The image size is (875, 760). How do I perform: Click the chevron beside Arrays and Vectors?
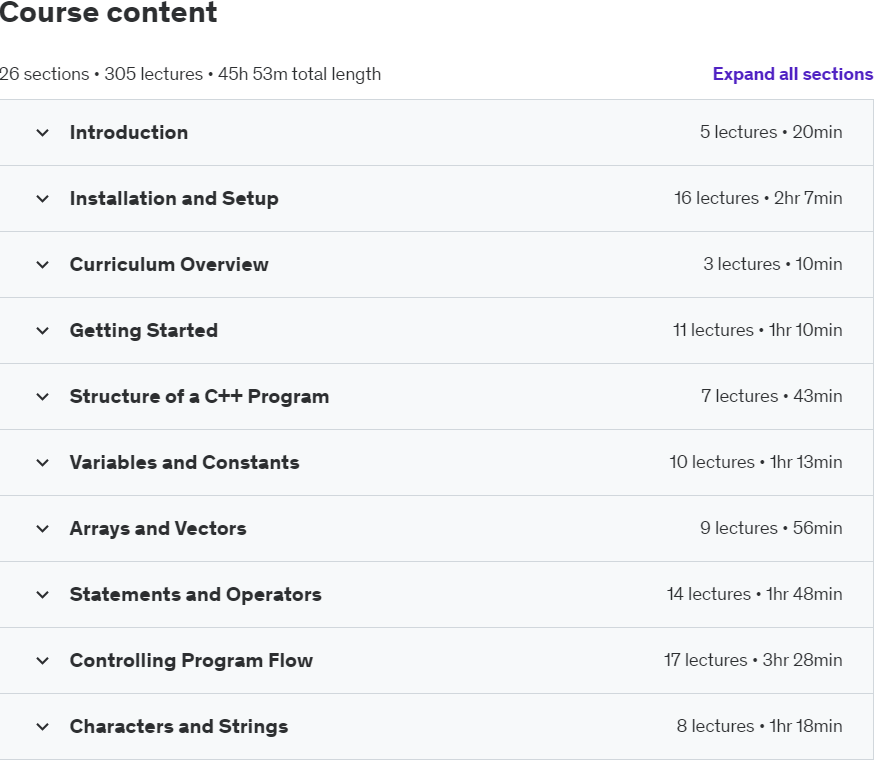42,529
